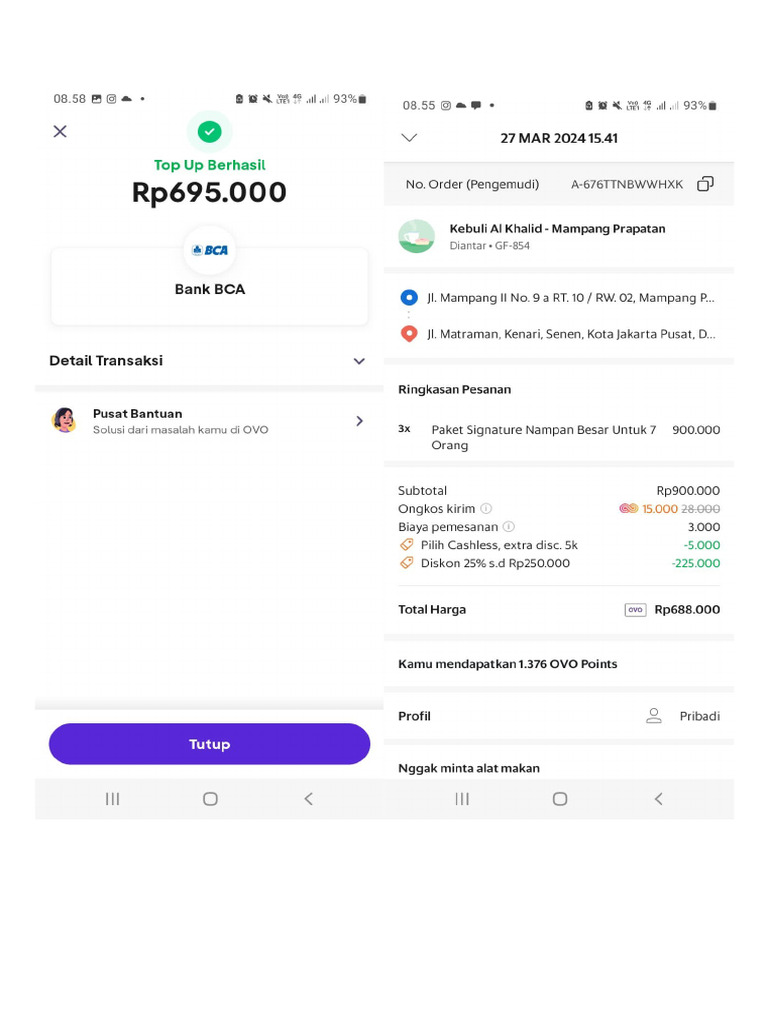Tap the red destination pin icon

(x=409, y=334)
